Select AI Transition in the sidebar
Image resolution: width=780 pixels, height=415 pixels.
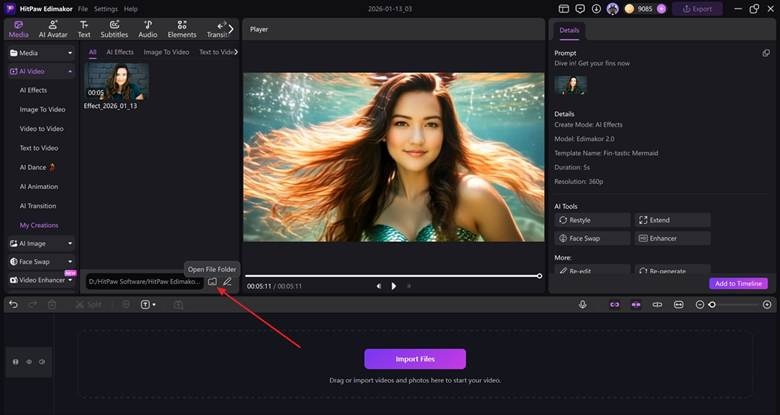point(38,206)
